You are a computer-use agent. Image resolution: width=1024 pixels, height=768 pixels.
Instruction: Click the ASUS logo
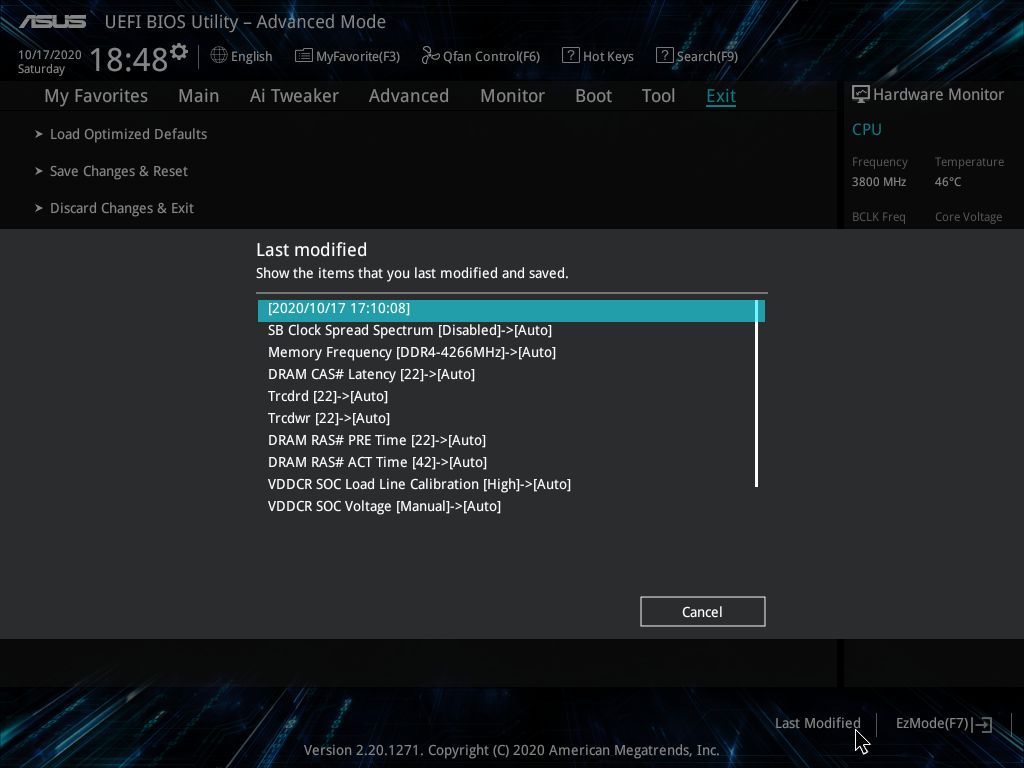(53, 22)
